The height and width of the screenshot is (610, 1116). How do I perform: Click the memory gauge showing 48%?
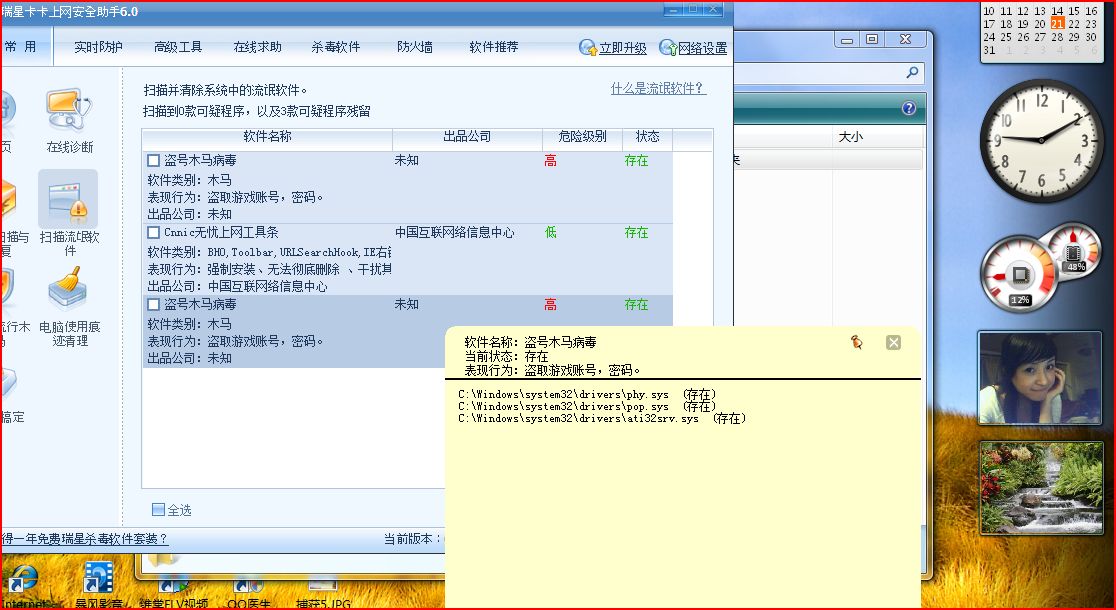(1073, 251)
